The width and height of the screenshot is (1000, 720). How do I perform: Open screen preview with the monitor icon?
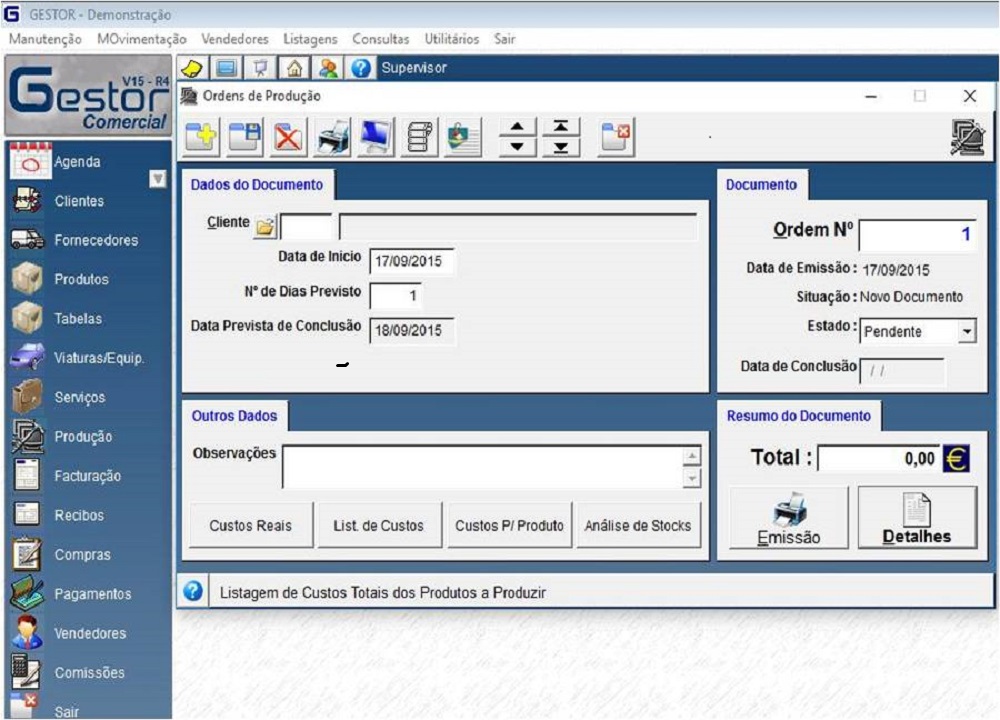(377, 137)
